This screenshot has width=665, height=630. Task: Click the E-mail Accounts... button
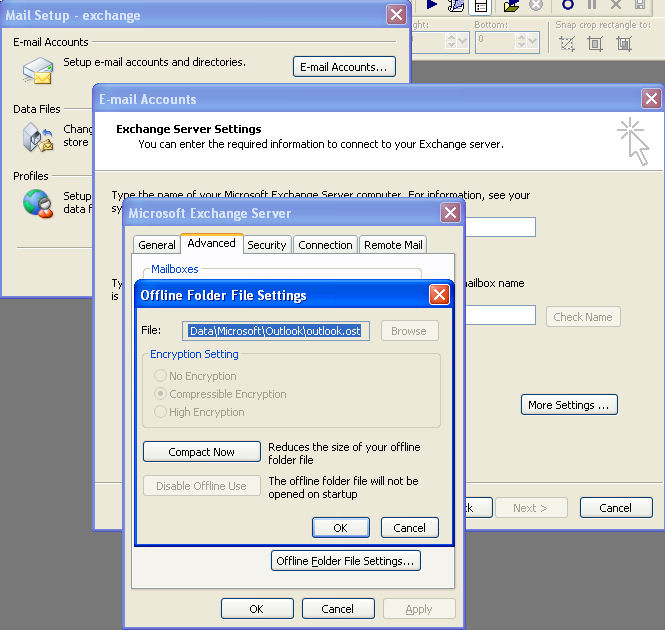(x=344, y=67)
